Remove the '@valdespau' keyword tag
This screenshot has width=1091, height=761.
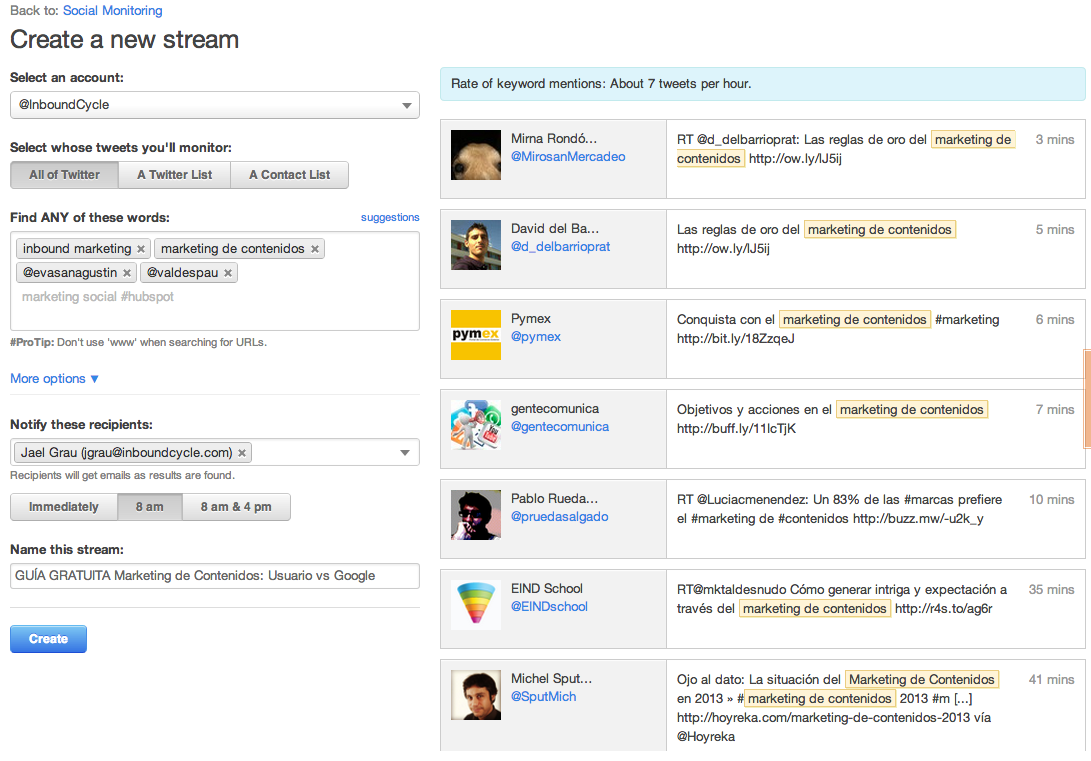pos(228,273)
